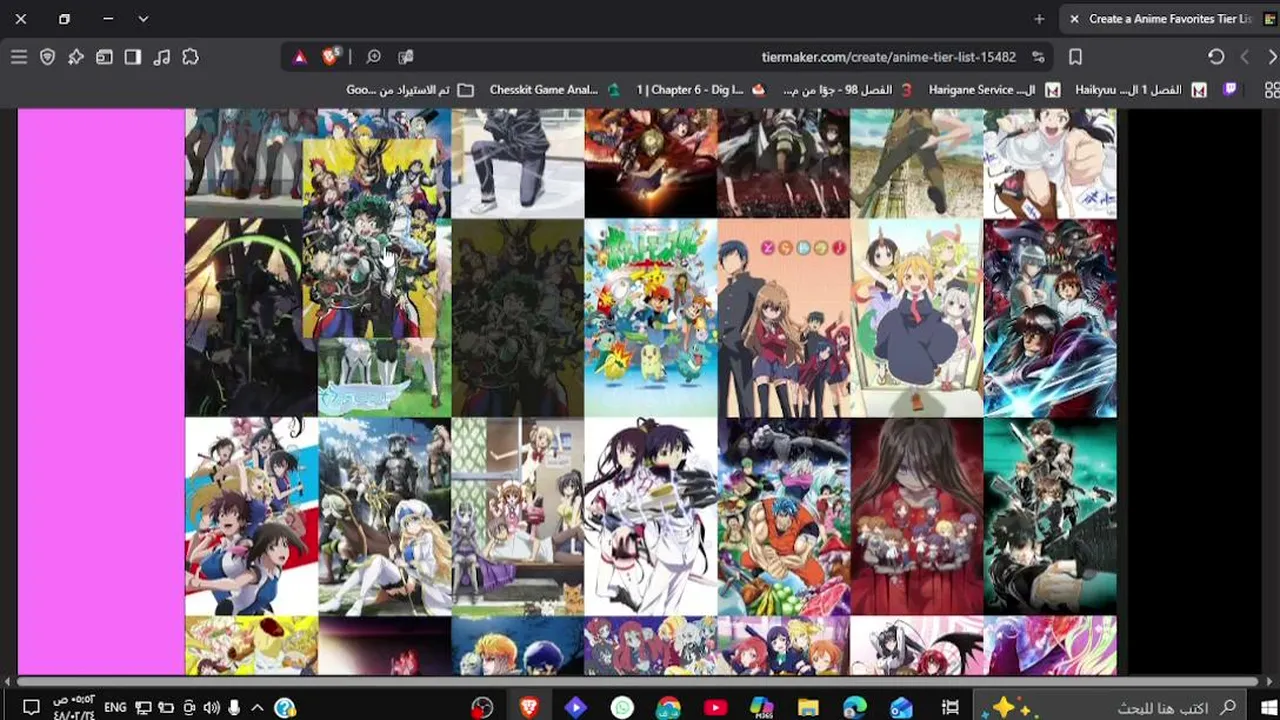The image size is (1280, 720).
Task: Select the Toriko anime poster thumbnail
Action: (x=783, y=516)
